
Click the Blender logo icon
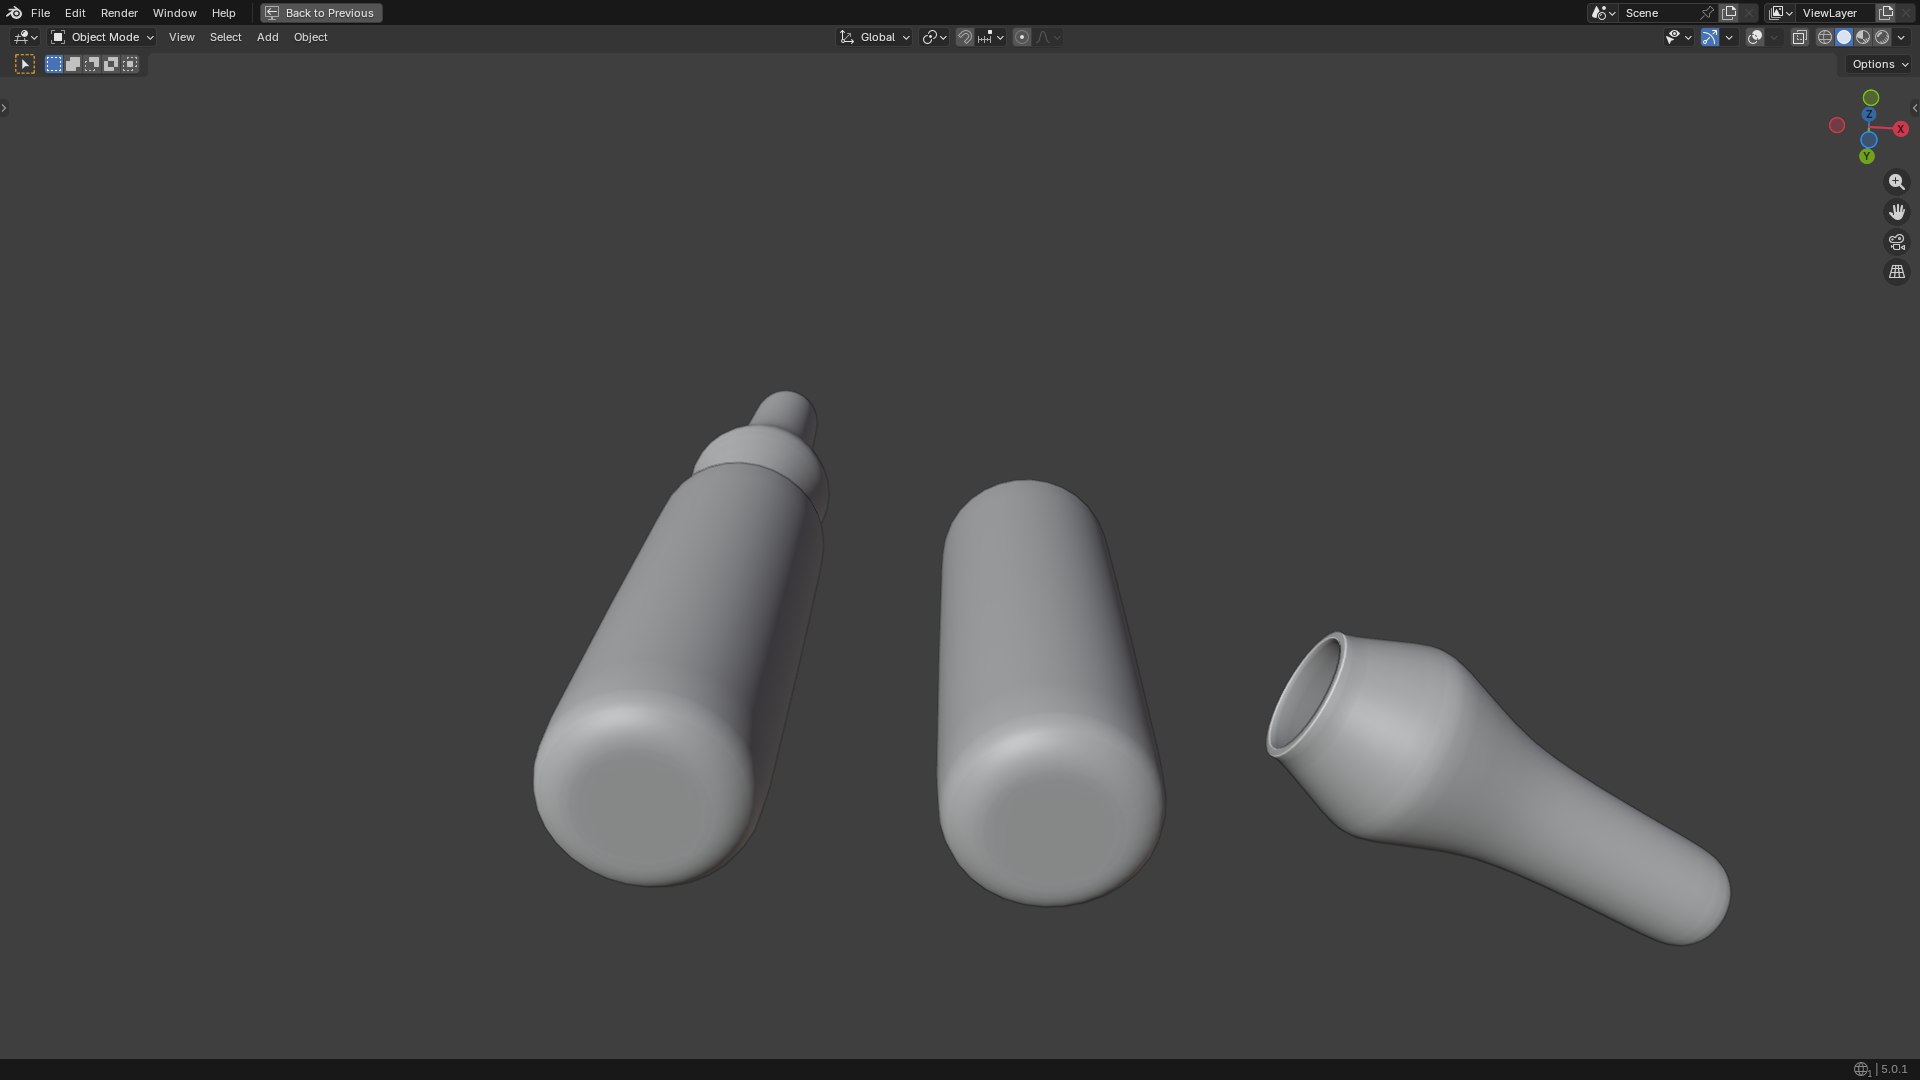pyautogui.click(x=14, y=13)
